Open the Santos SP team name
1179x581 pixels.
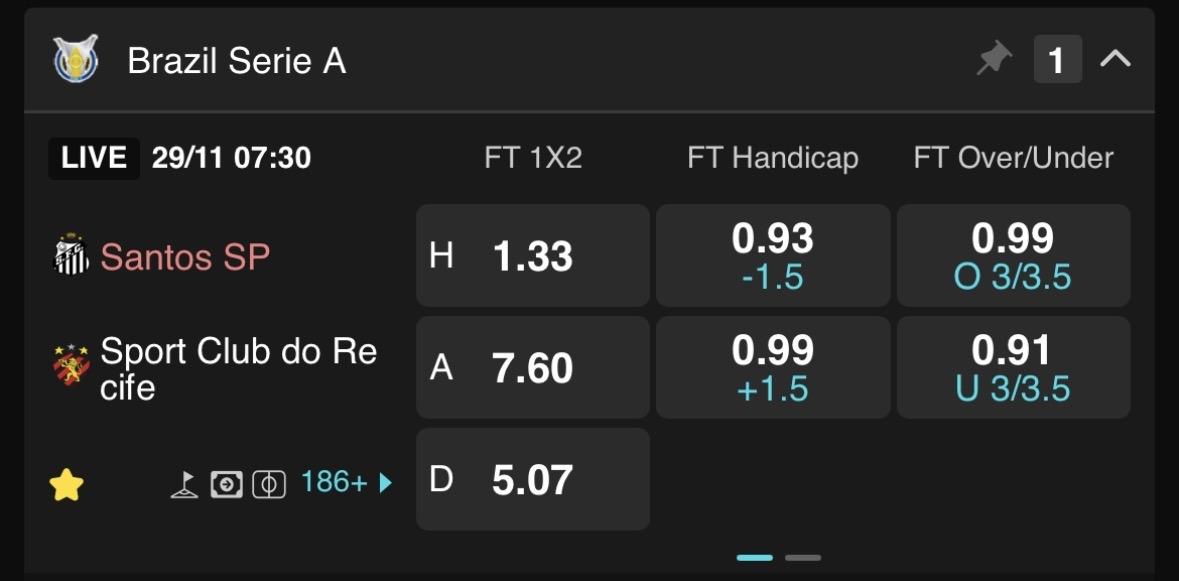(185, 257)
